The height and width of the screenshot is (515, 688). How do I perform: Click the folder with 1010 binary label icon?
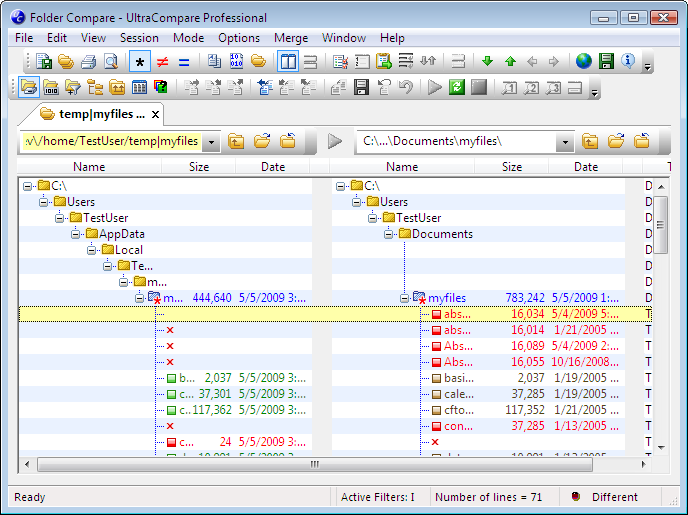coord(51,87)
